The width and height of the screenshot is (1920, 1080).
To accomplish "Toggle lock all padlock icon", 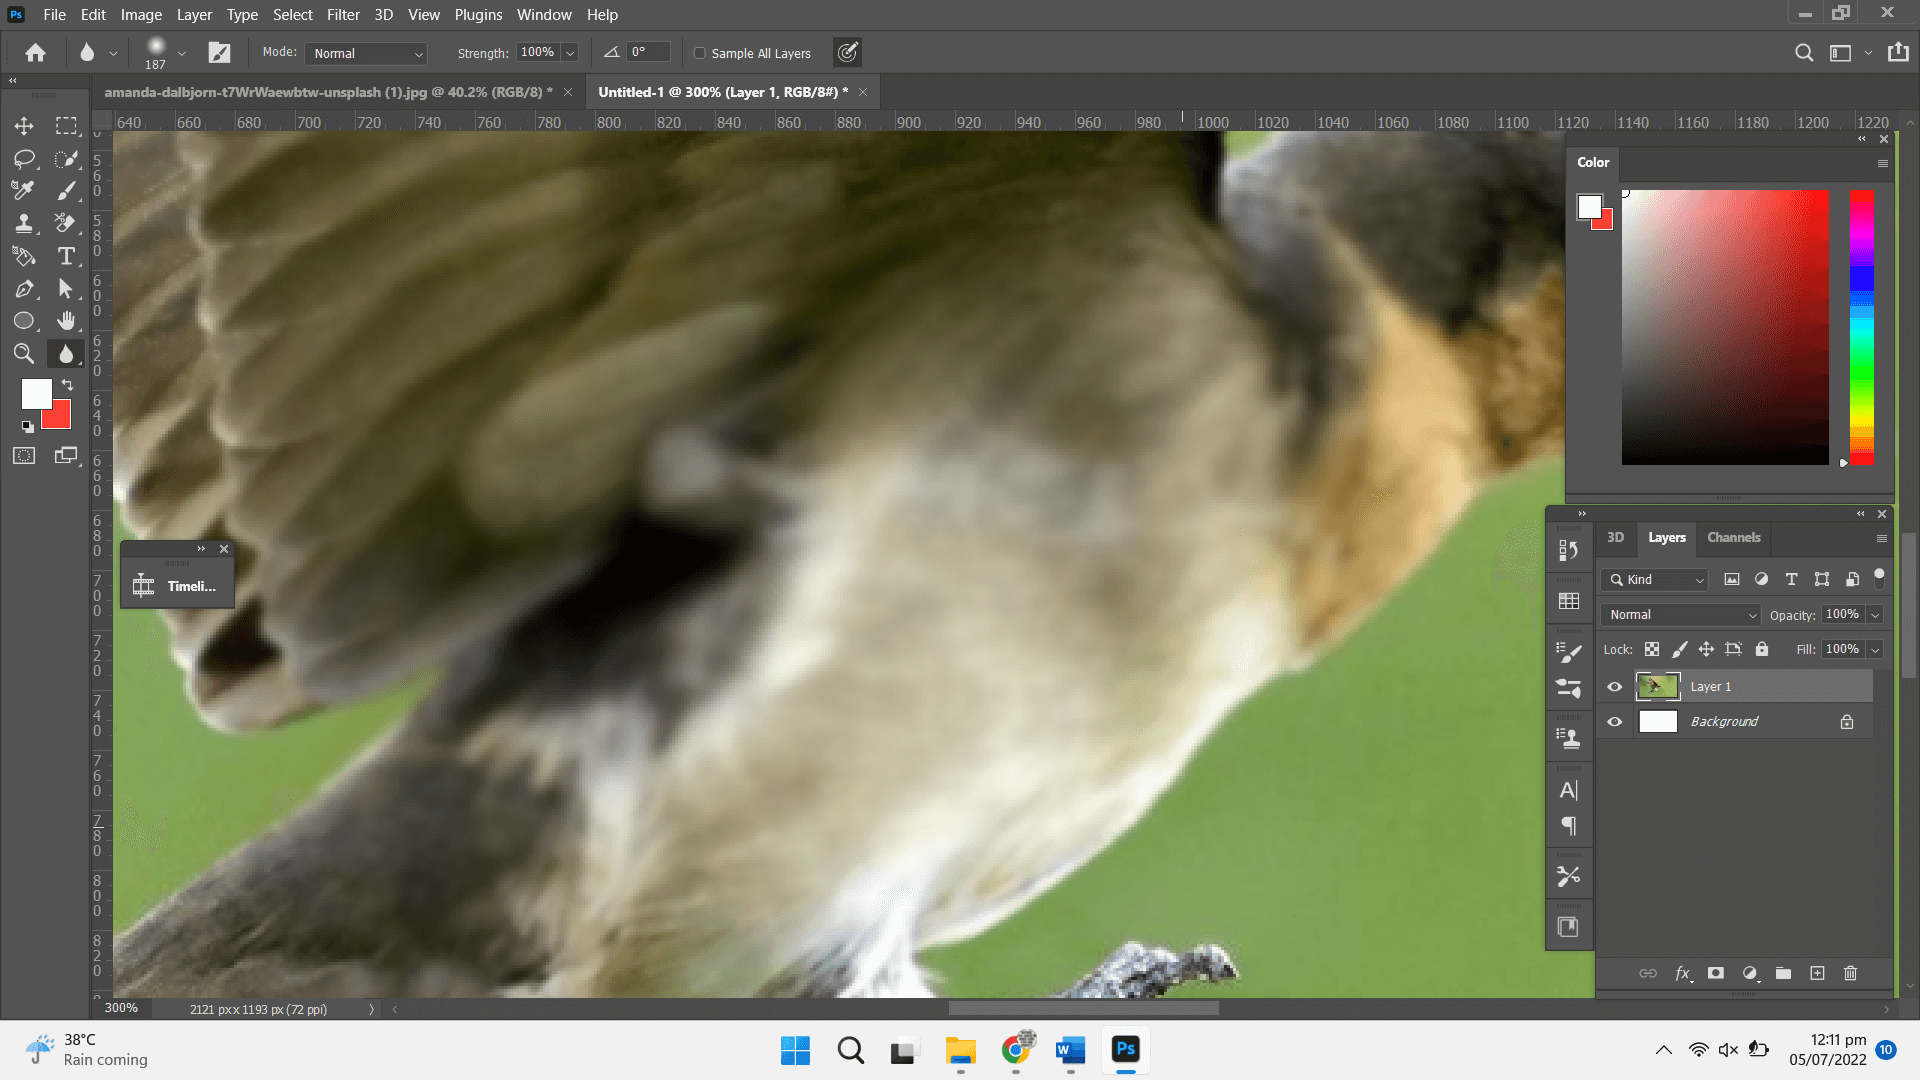I will point(1762,650).
